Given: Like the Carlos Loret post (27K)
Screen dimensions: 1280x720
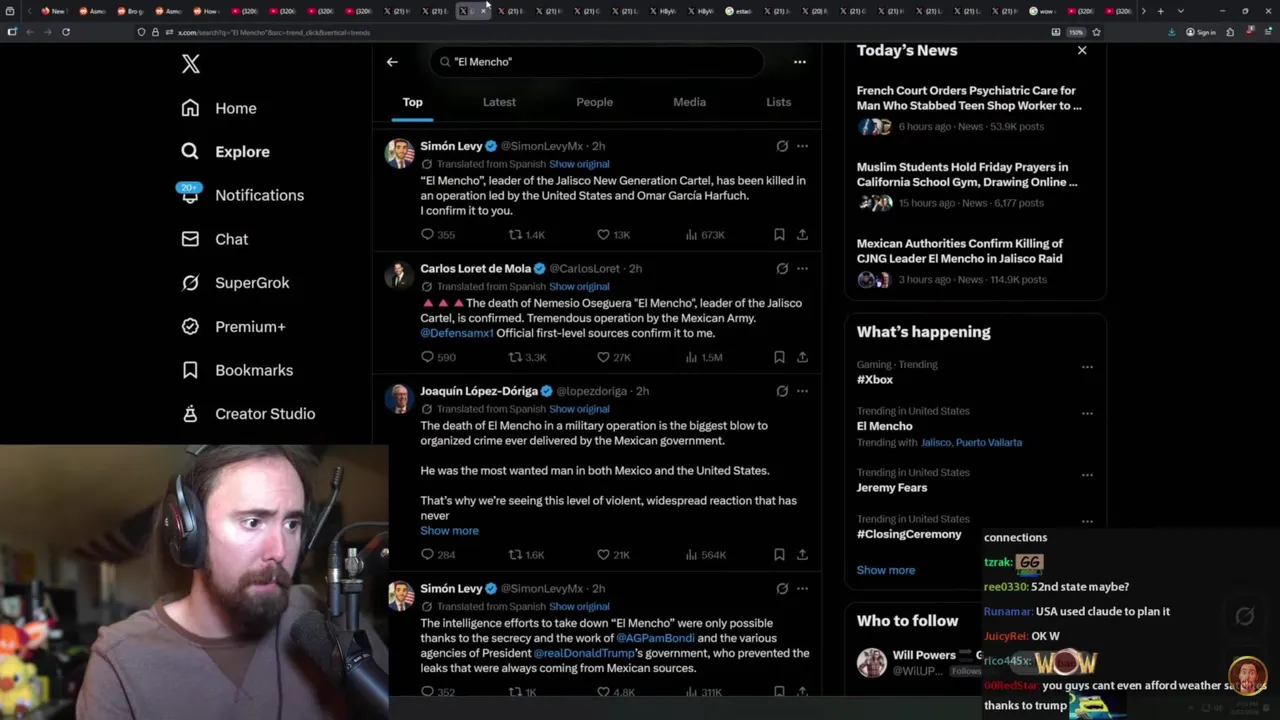Looking at the screenshot, I should coord(613,357).
